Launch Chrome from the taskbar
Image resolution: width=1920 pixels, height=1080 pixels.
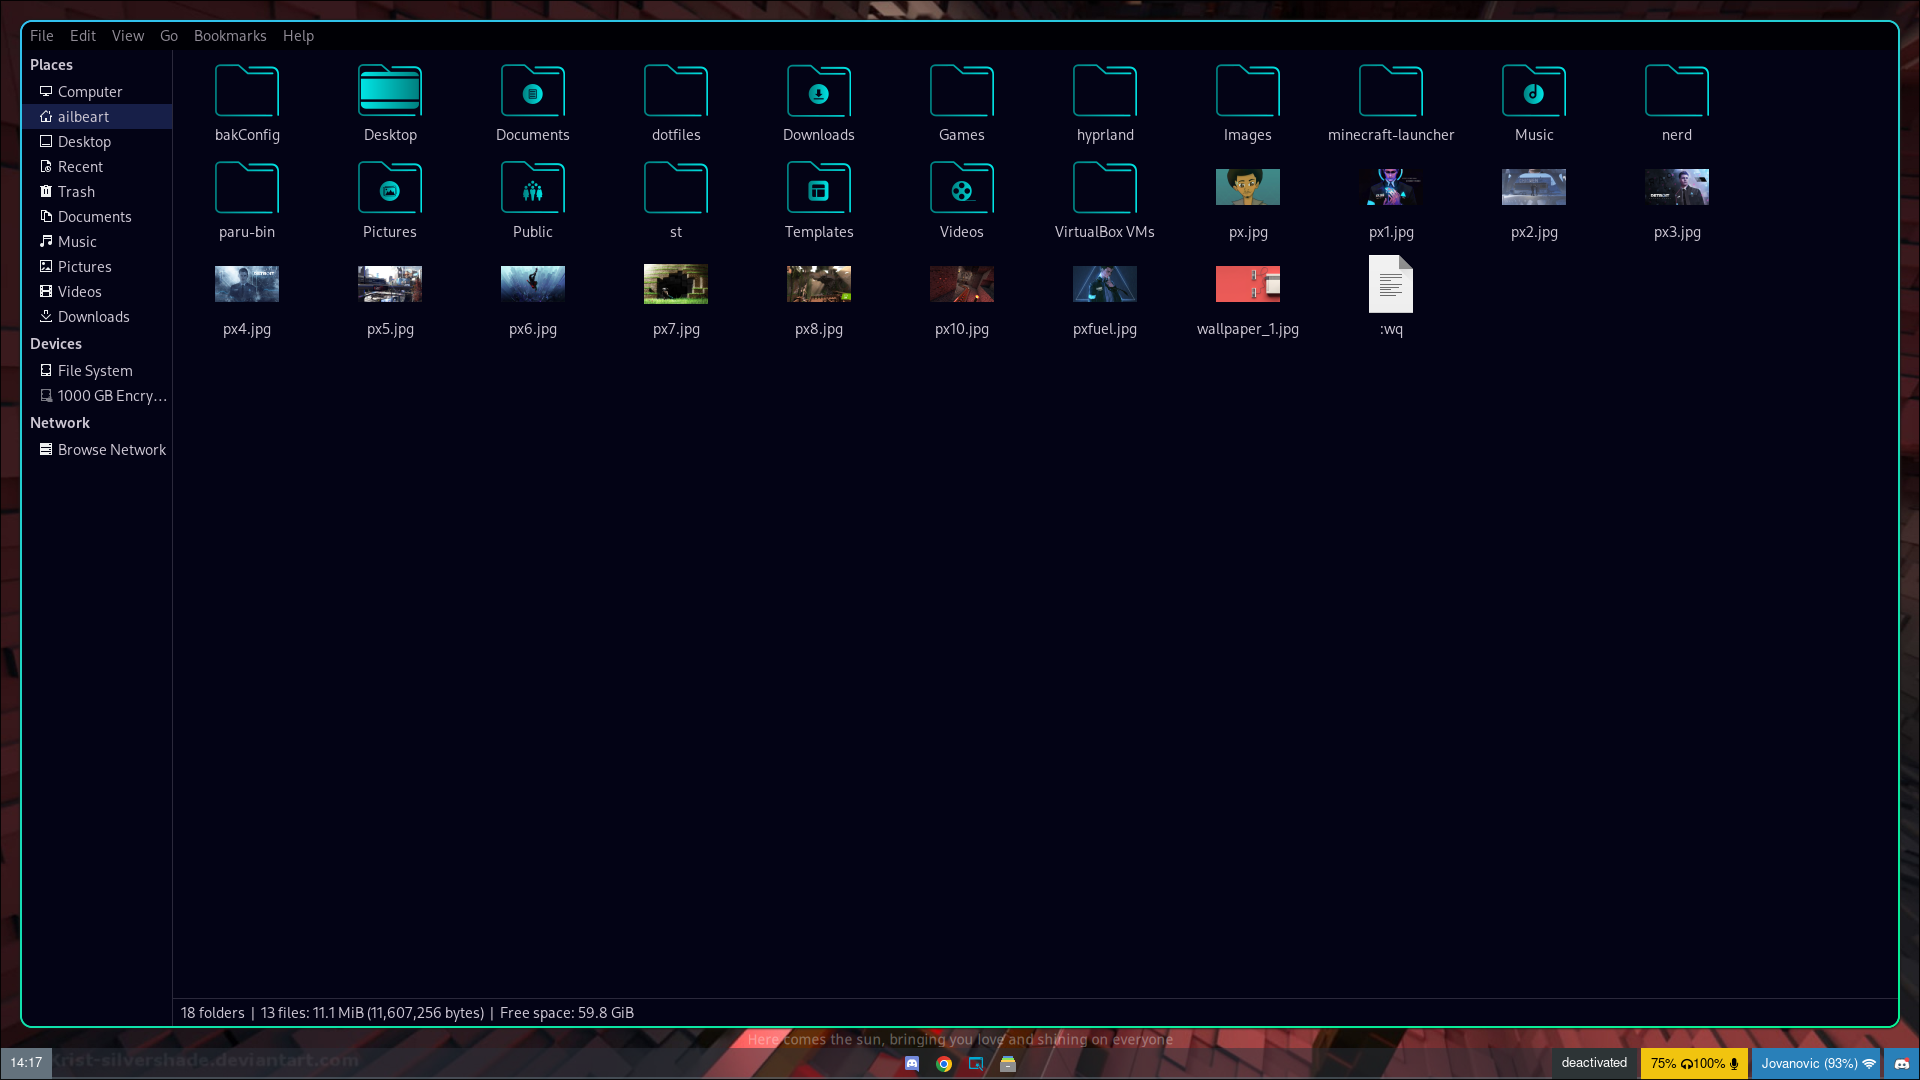(944, 1064)
